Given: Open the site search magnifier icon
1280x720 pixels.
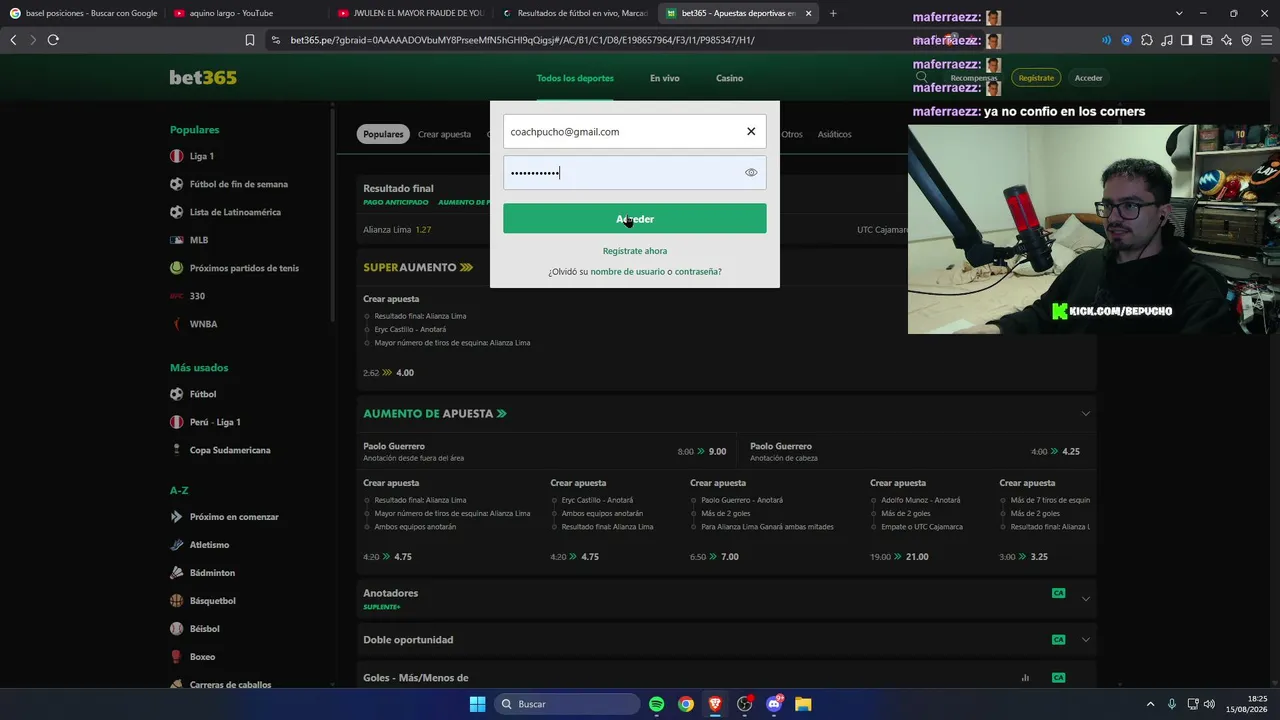Looking at the screenshot, I should 922,77.
